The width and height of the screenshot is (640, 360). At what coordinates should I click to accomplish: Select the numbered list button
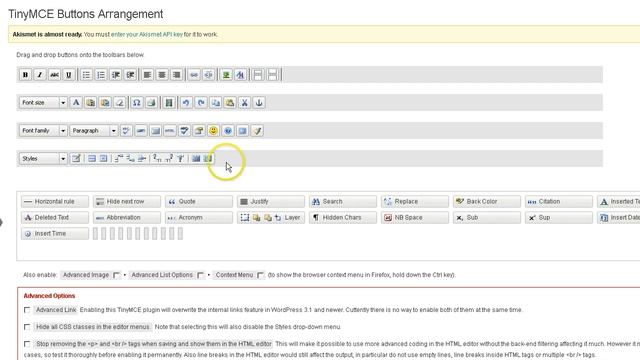tap(101, 75)
